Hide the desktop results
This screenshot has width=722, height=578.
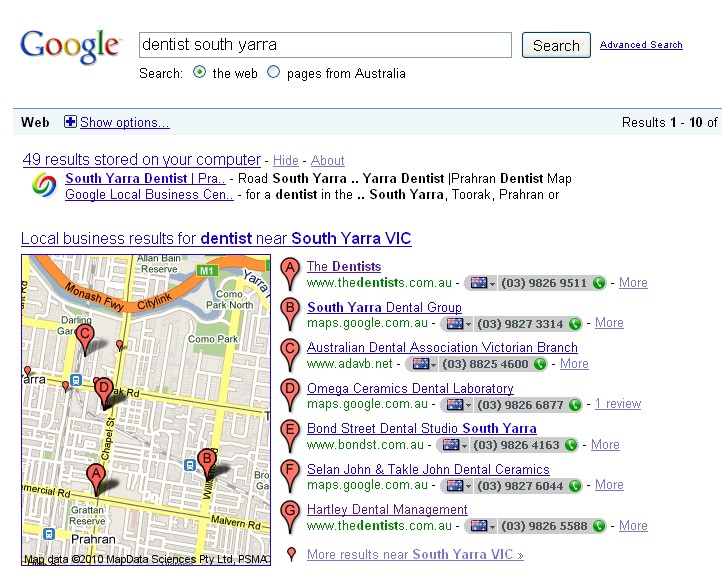coord(286,160)
